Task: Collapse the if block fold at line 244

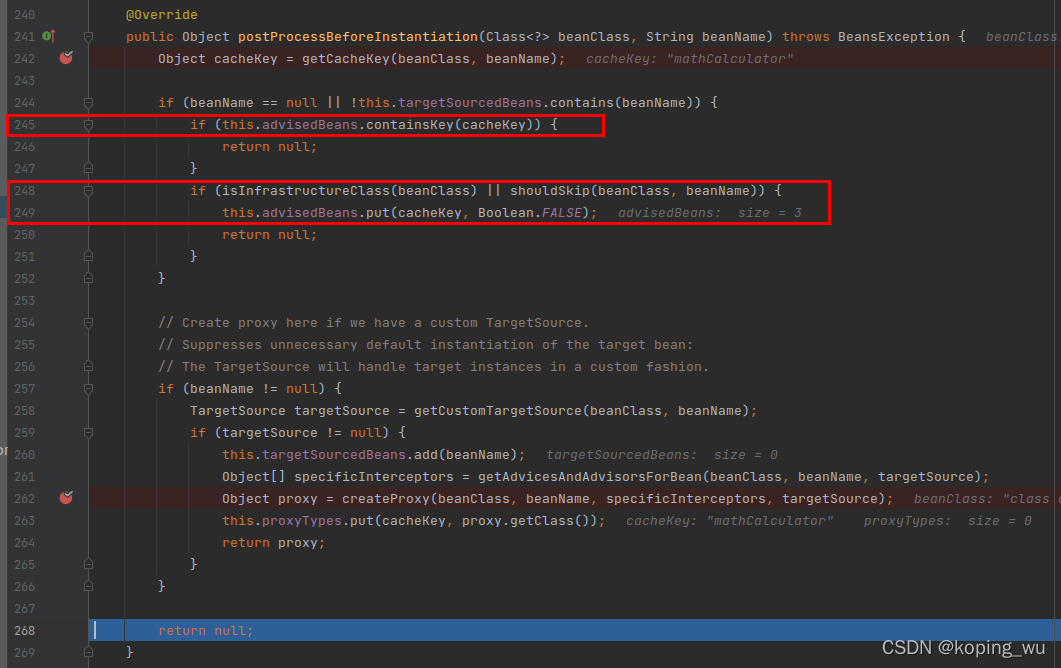Action: point(88,102)
